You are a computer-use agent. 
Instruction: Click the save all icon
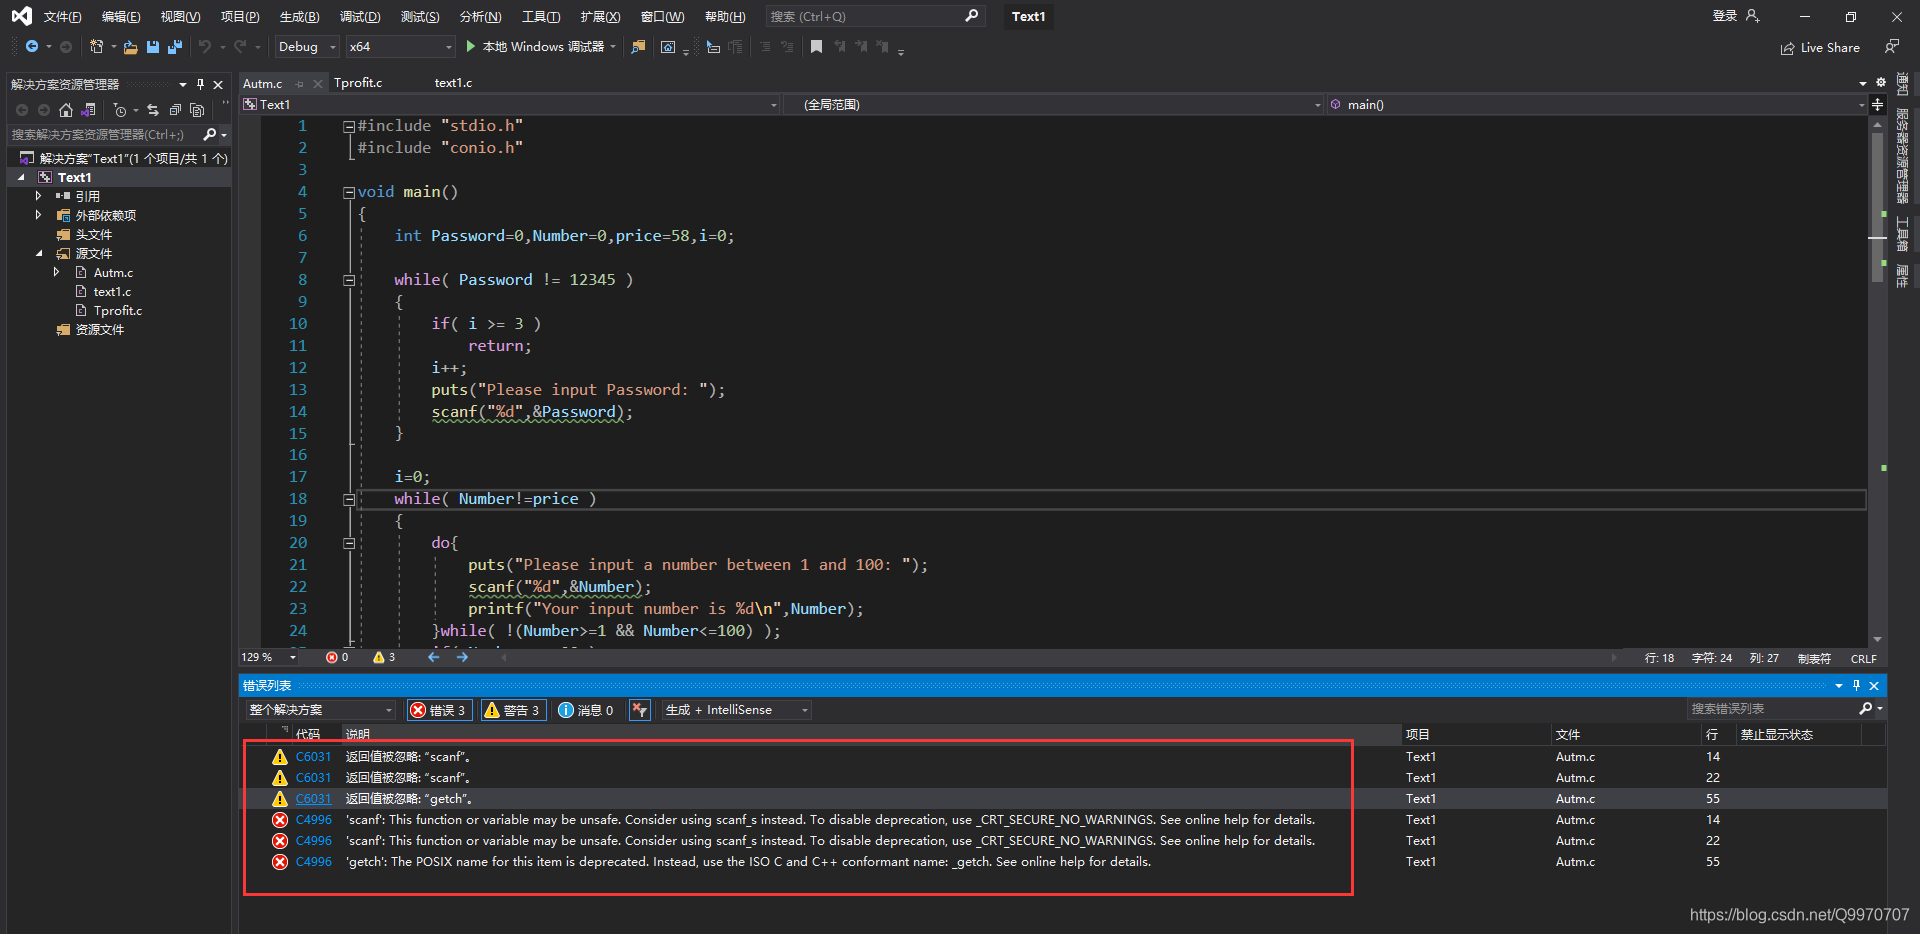175,47
